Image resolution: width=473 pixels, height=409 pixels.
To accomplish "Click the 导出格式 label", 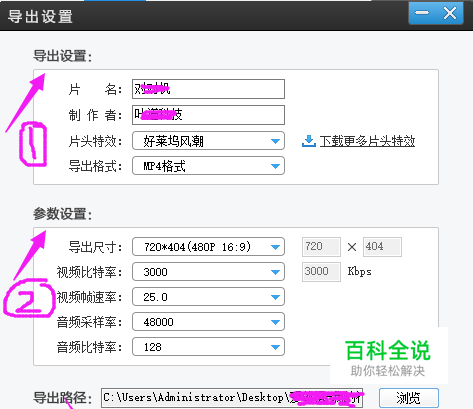I will pyautogui.click(x=95, y=166).
